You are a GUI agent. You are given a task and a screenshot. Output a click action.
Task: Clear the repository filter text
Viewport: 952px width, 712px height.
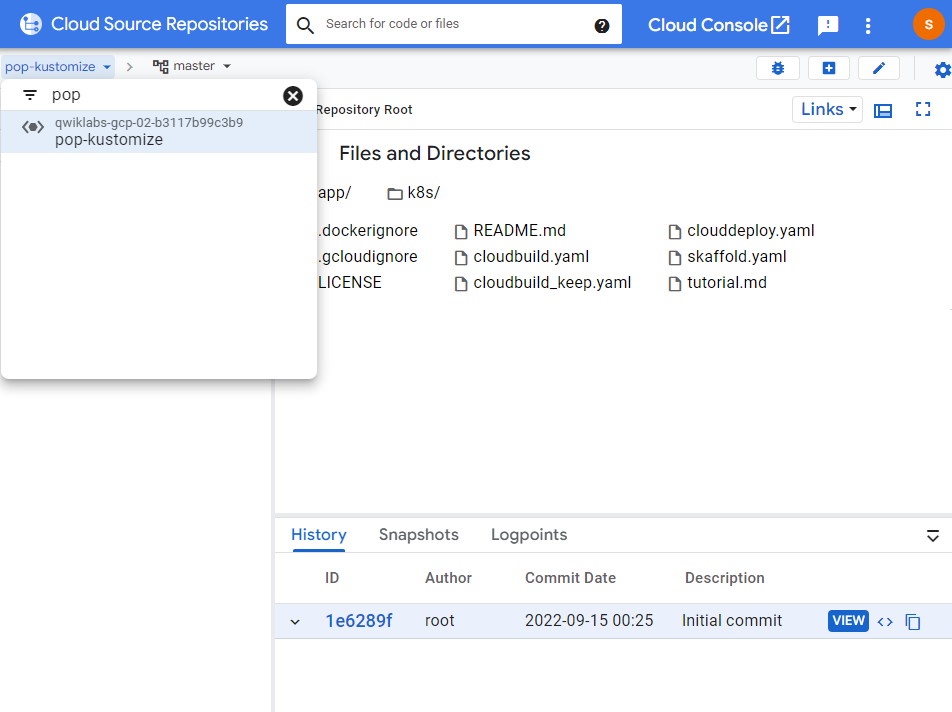click(x=293, y=95)
